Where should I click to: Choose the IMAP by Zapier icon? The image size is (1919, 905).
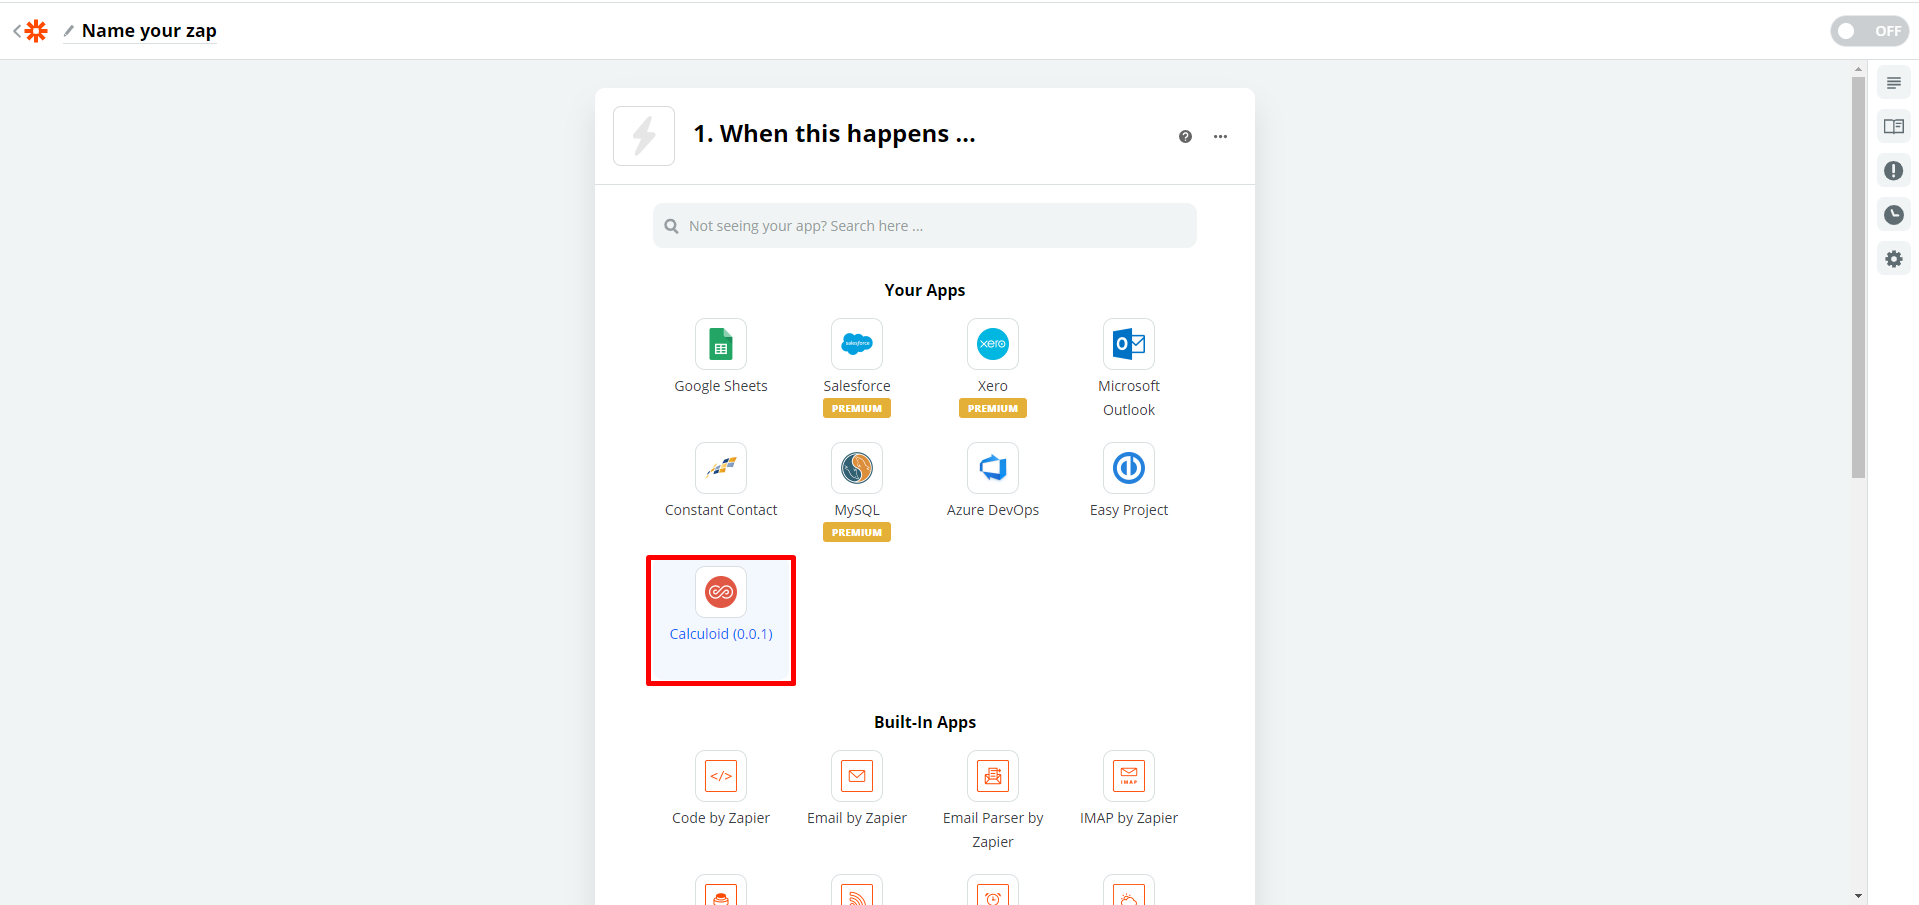[1129, 776]
